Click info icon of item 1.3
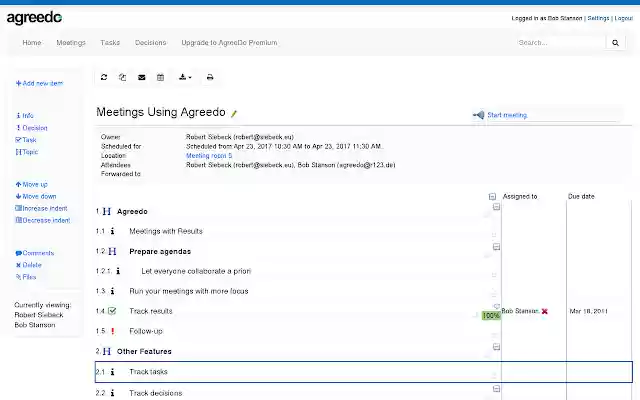This screenshot has width=640, height=400. 112,291
